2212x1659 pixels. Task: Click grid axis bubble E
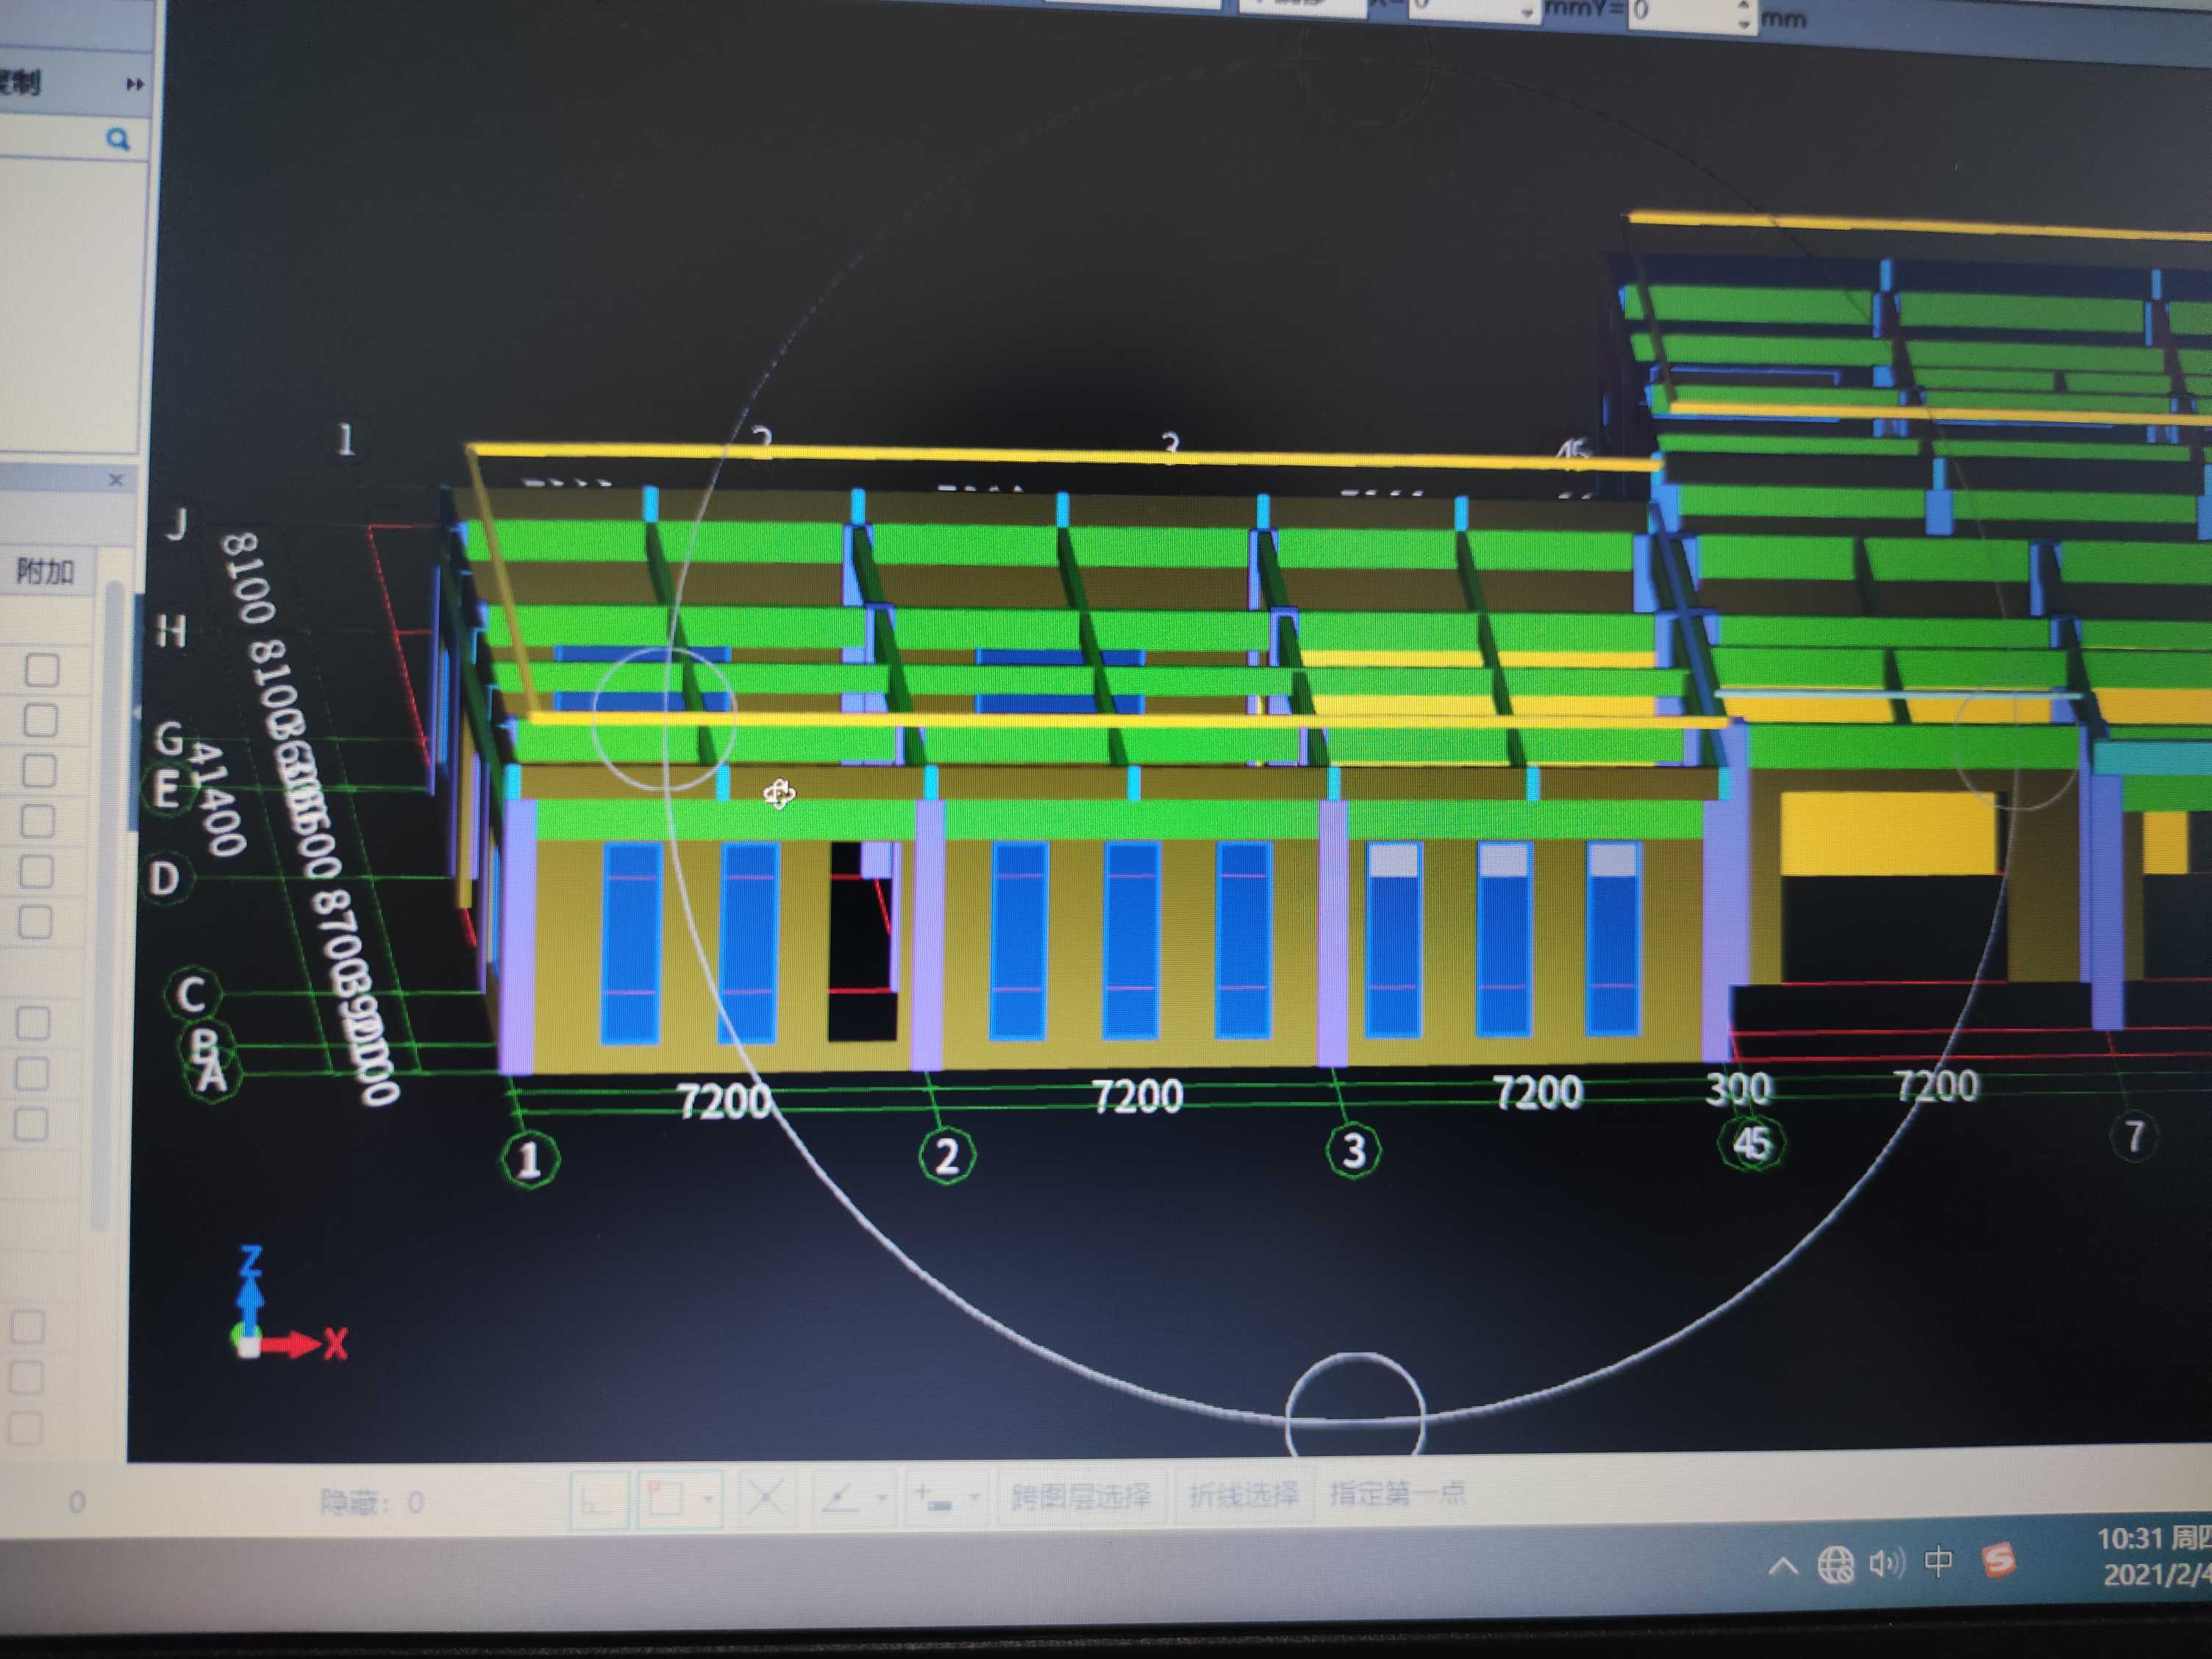[x=167, y=790]
